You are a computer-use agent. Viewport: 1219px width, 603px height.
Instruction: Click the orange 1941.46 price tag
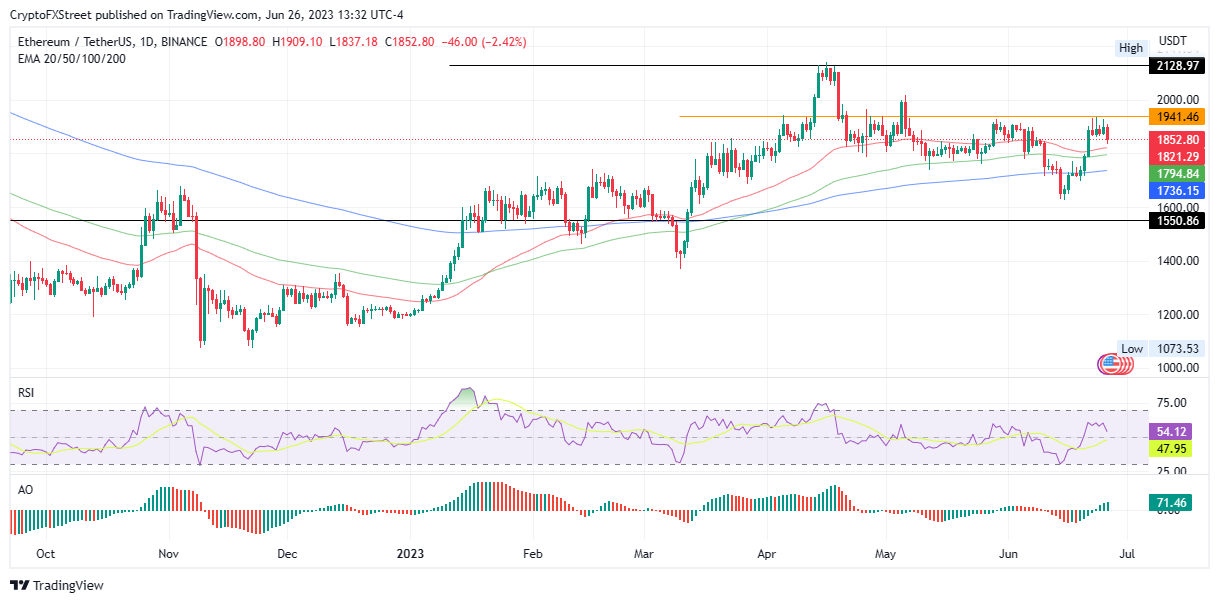click(1177, 117)
